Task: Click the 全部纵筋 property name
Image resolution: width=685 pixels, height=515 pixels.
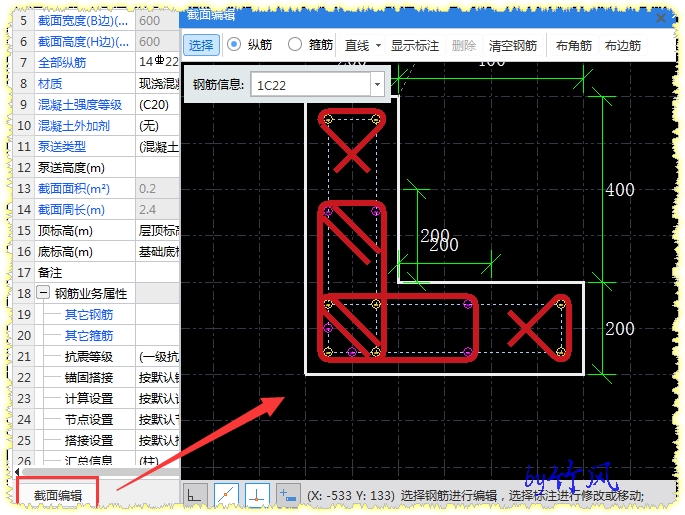Action: [62, 62]
